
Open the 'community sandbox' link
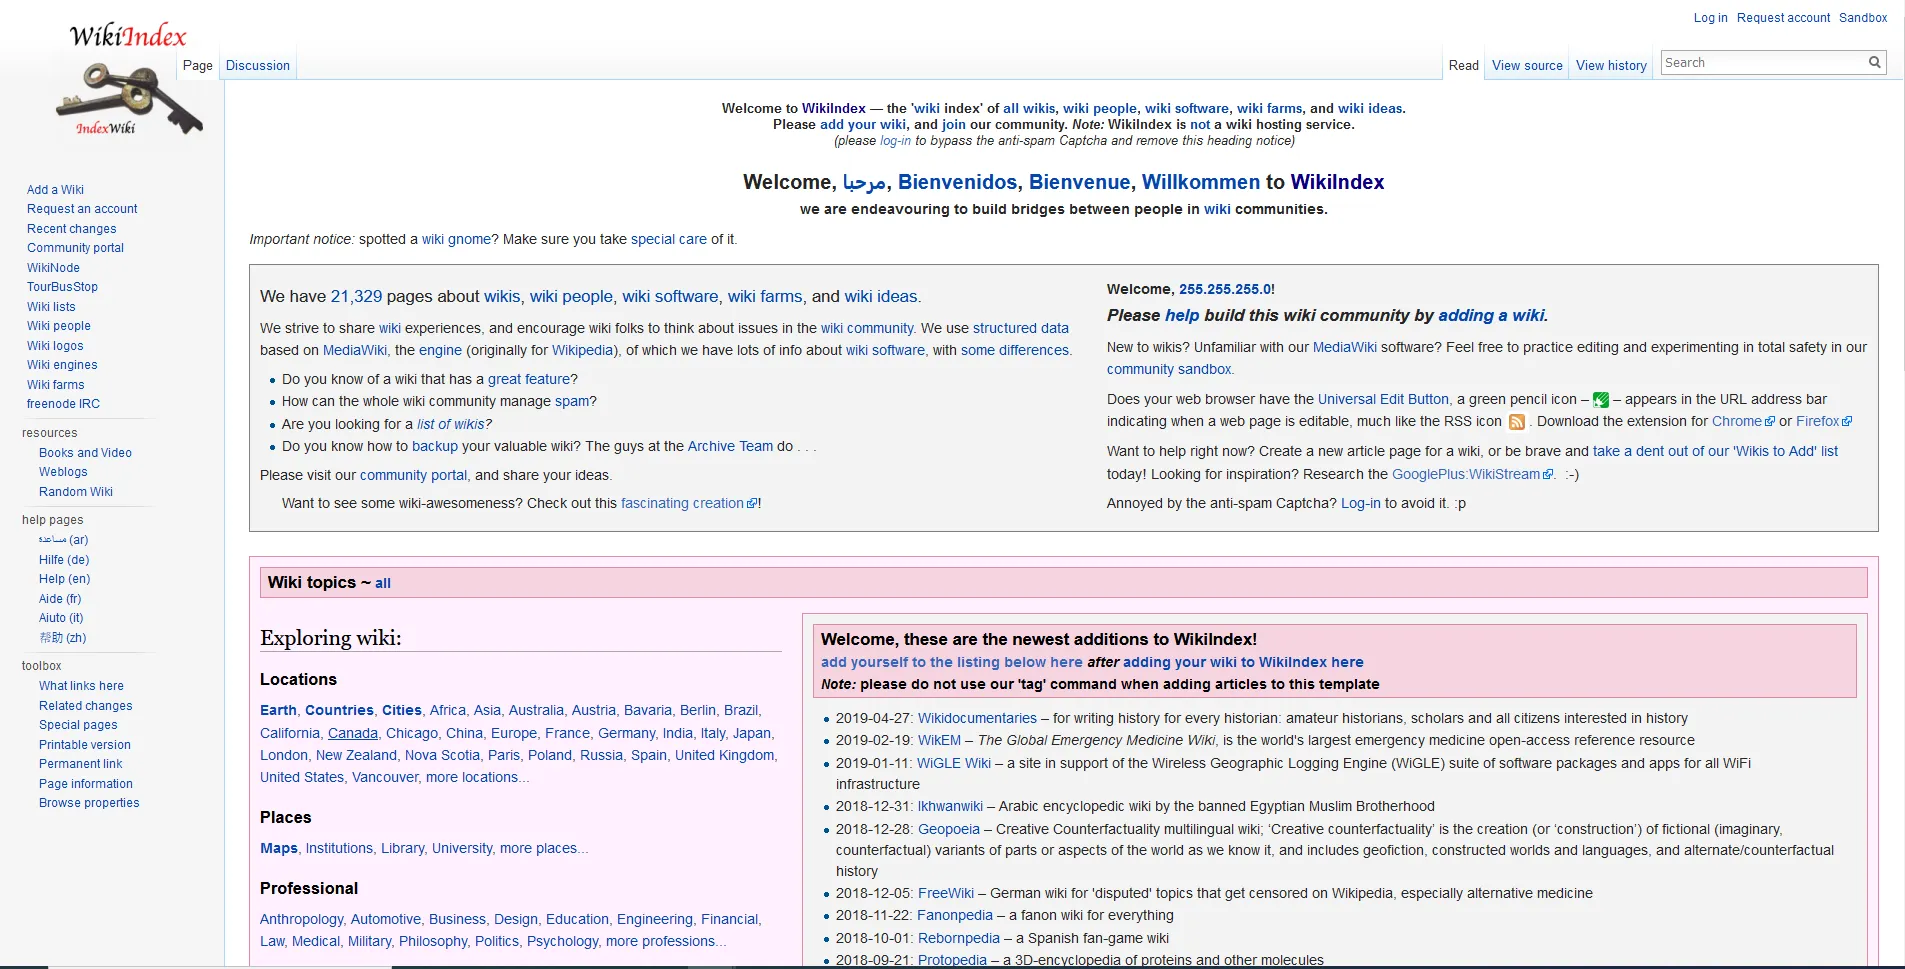tap(1169, 369)
